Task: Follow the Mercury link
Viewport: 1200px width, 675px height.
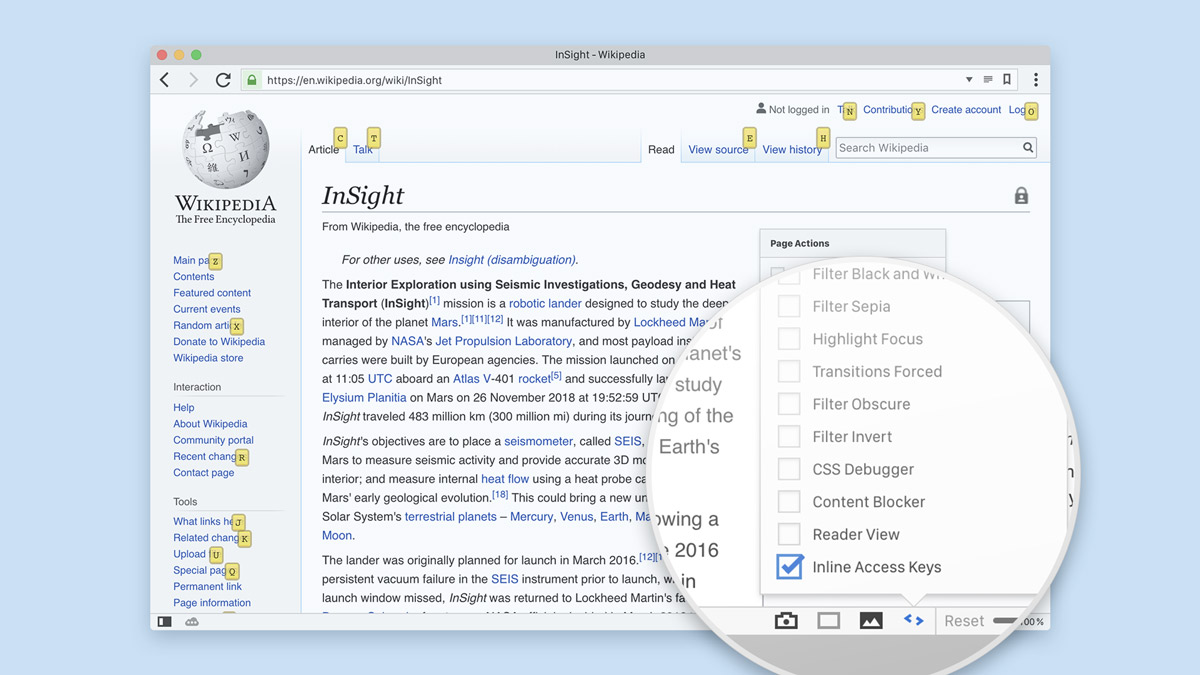Action: [x=531, y=517]
